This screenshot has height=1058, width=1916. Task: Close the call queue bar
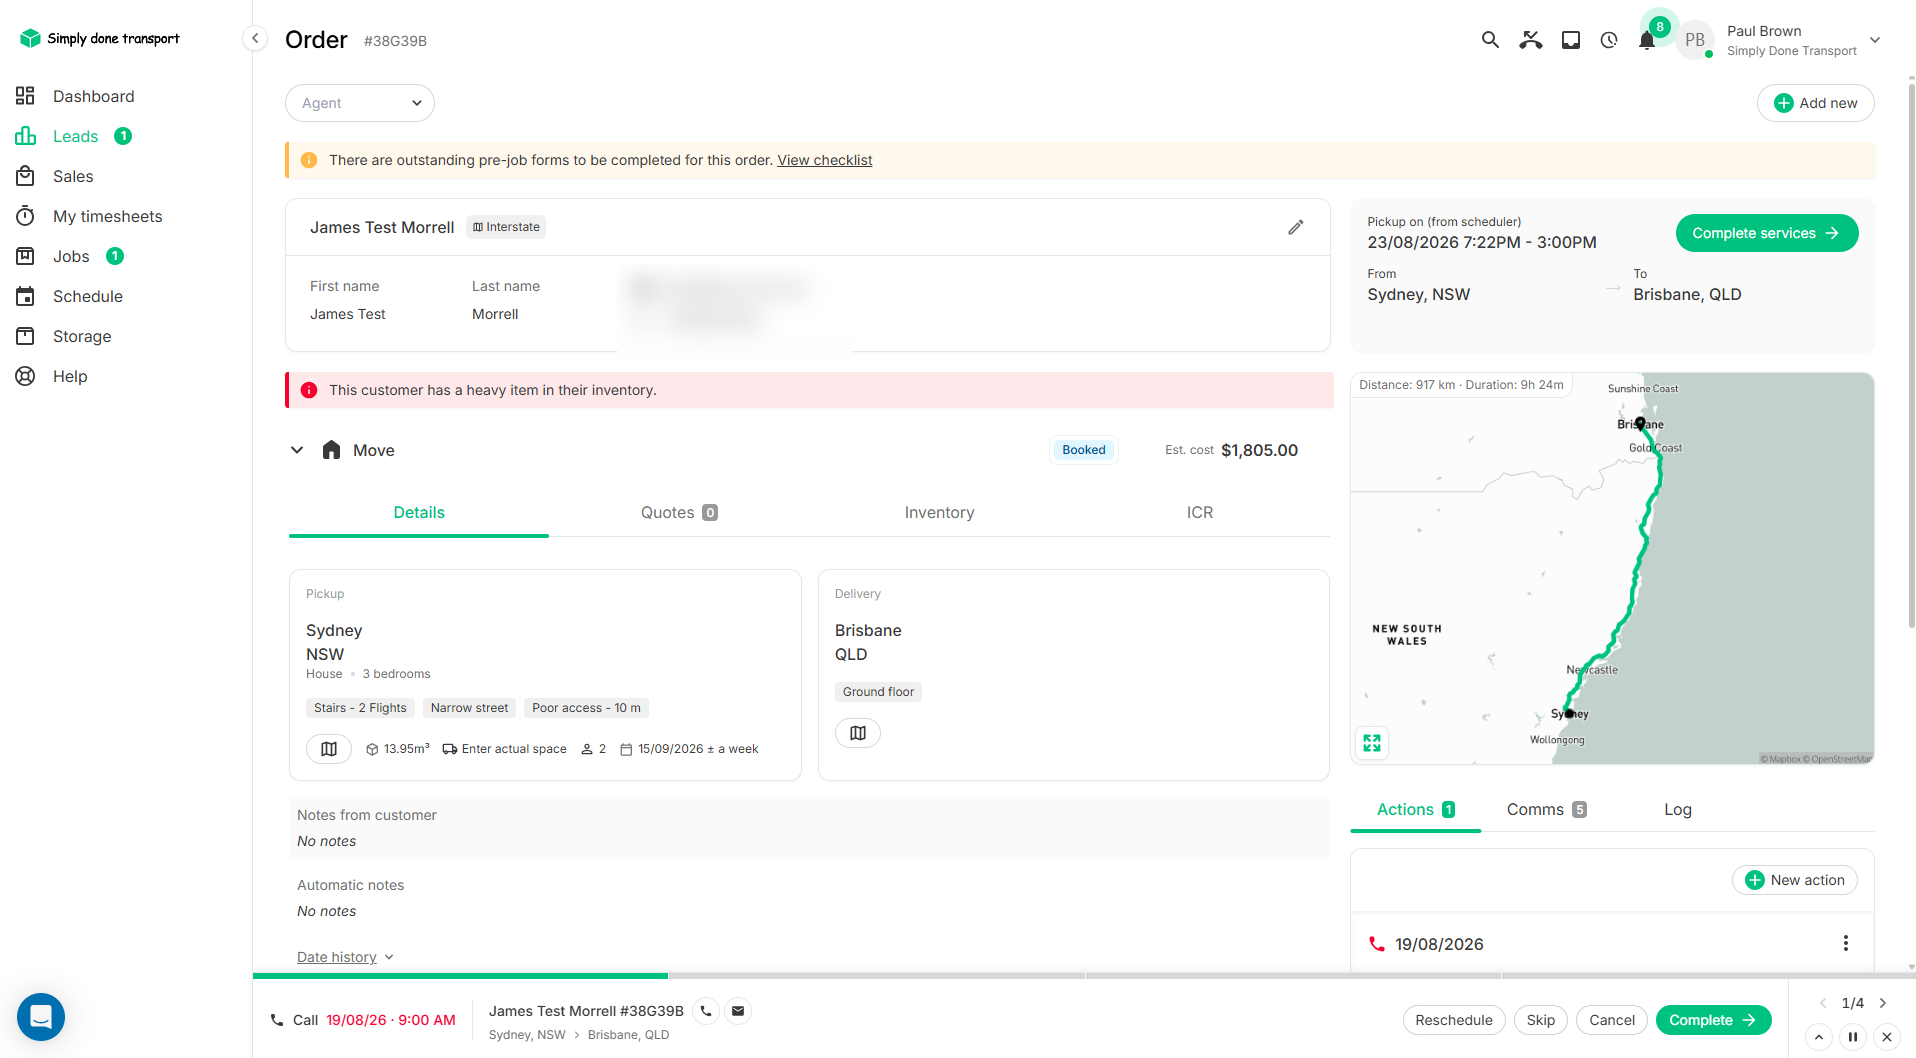pos(1887,1037)
